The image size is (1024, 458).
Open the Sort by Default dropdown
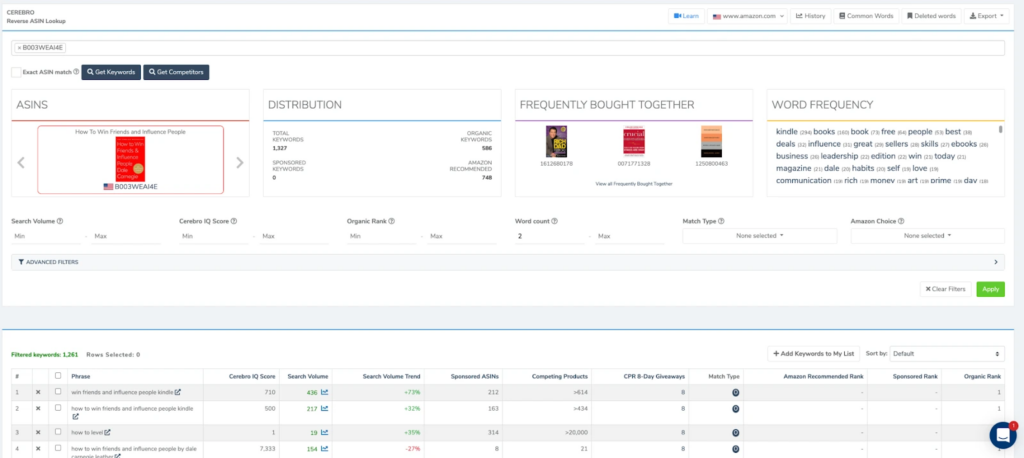click(947, 353)
